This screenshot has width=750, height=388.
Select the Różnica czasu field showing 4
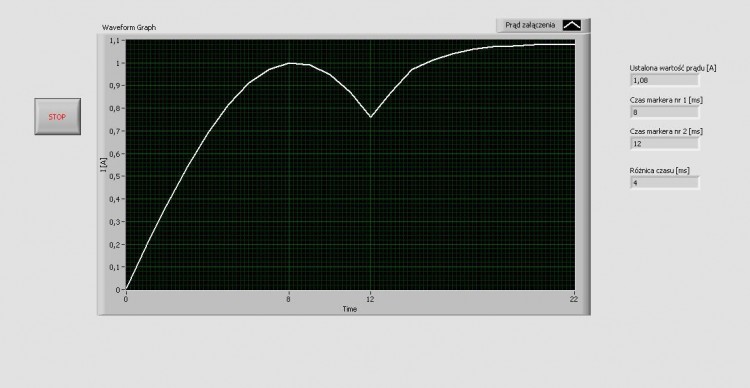pyautogui.click(x=664, y=183)
